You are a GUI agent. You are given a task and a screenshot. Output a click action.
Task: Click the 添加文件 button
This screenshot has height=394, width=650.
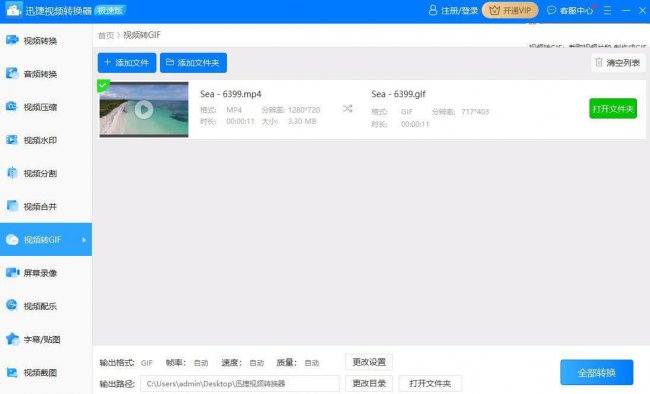(x=127, y=63)
